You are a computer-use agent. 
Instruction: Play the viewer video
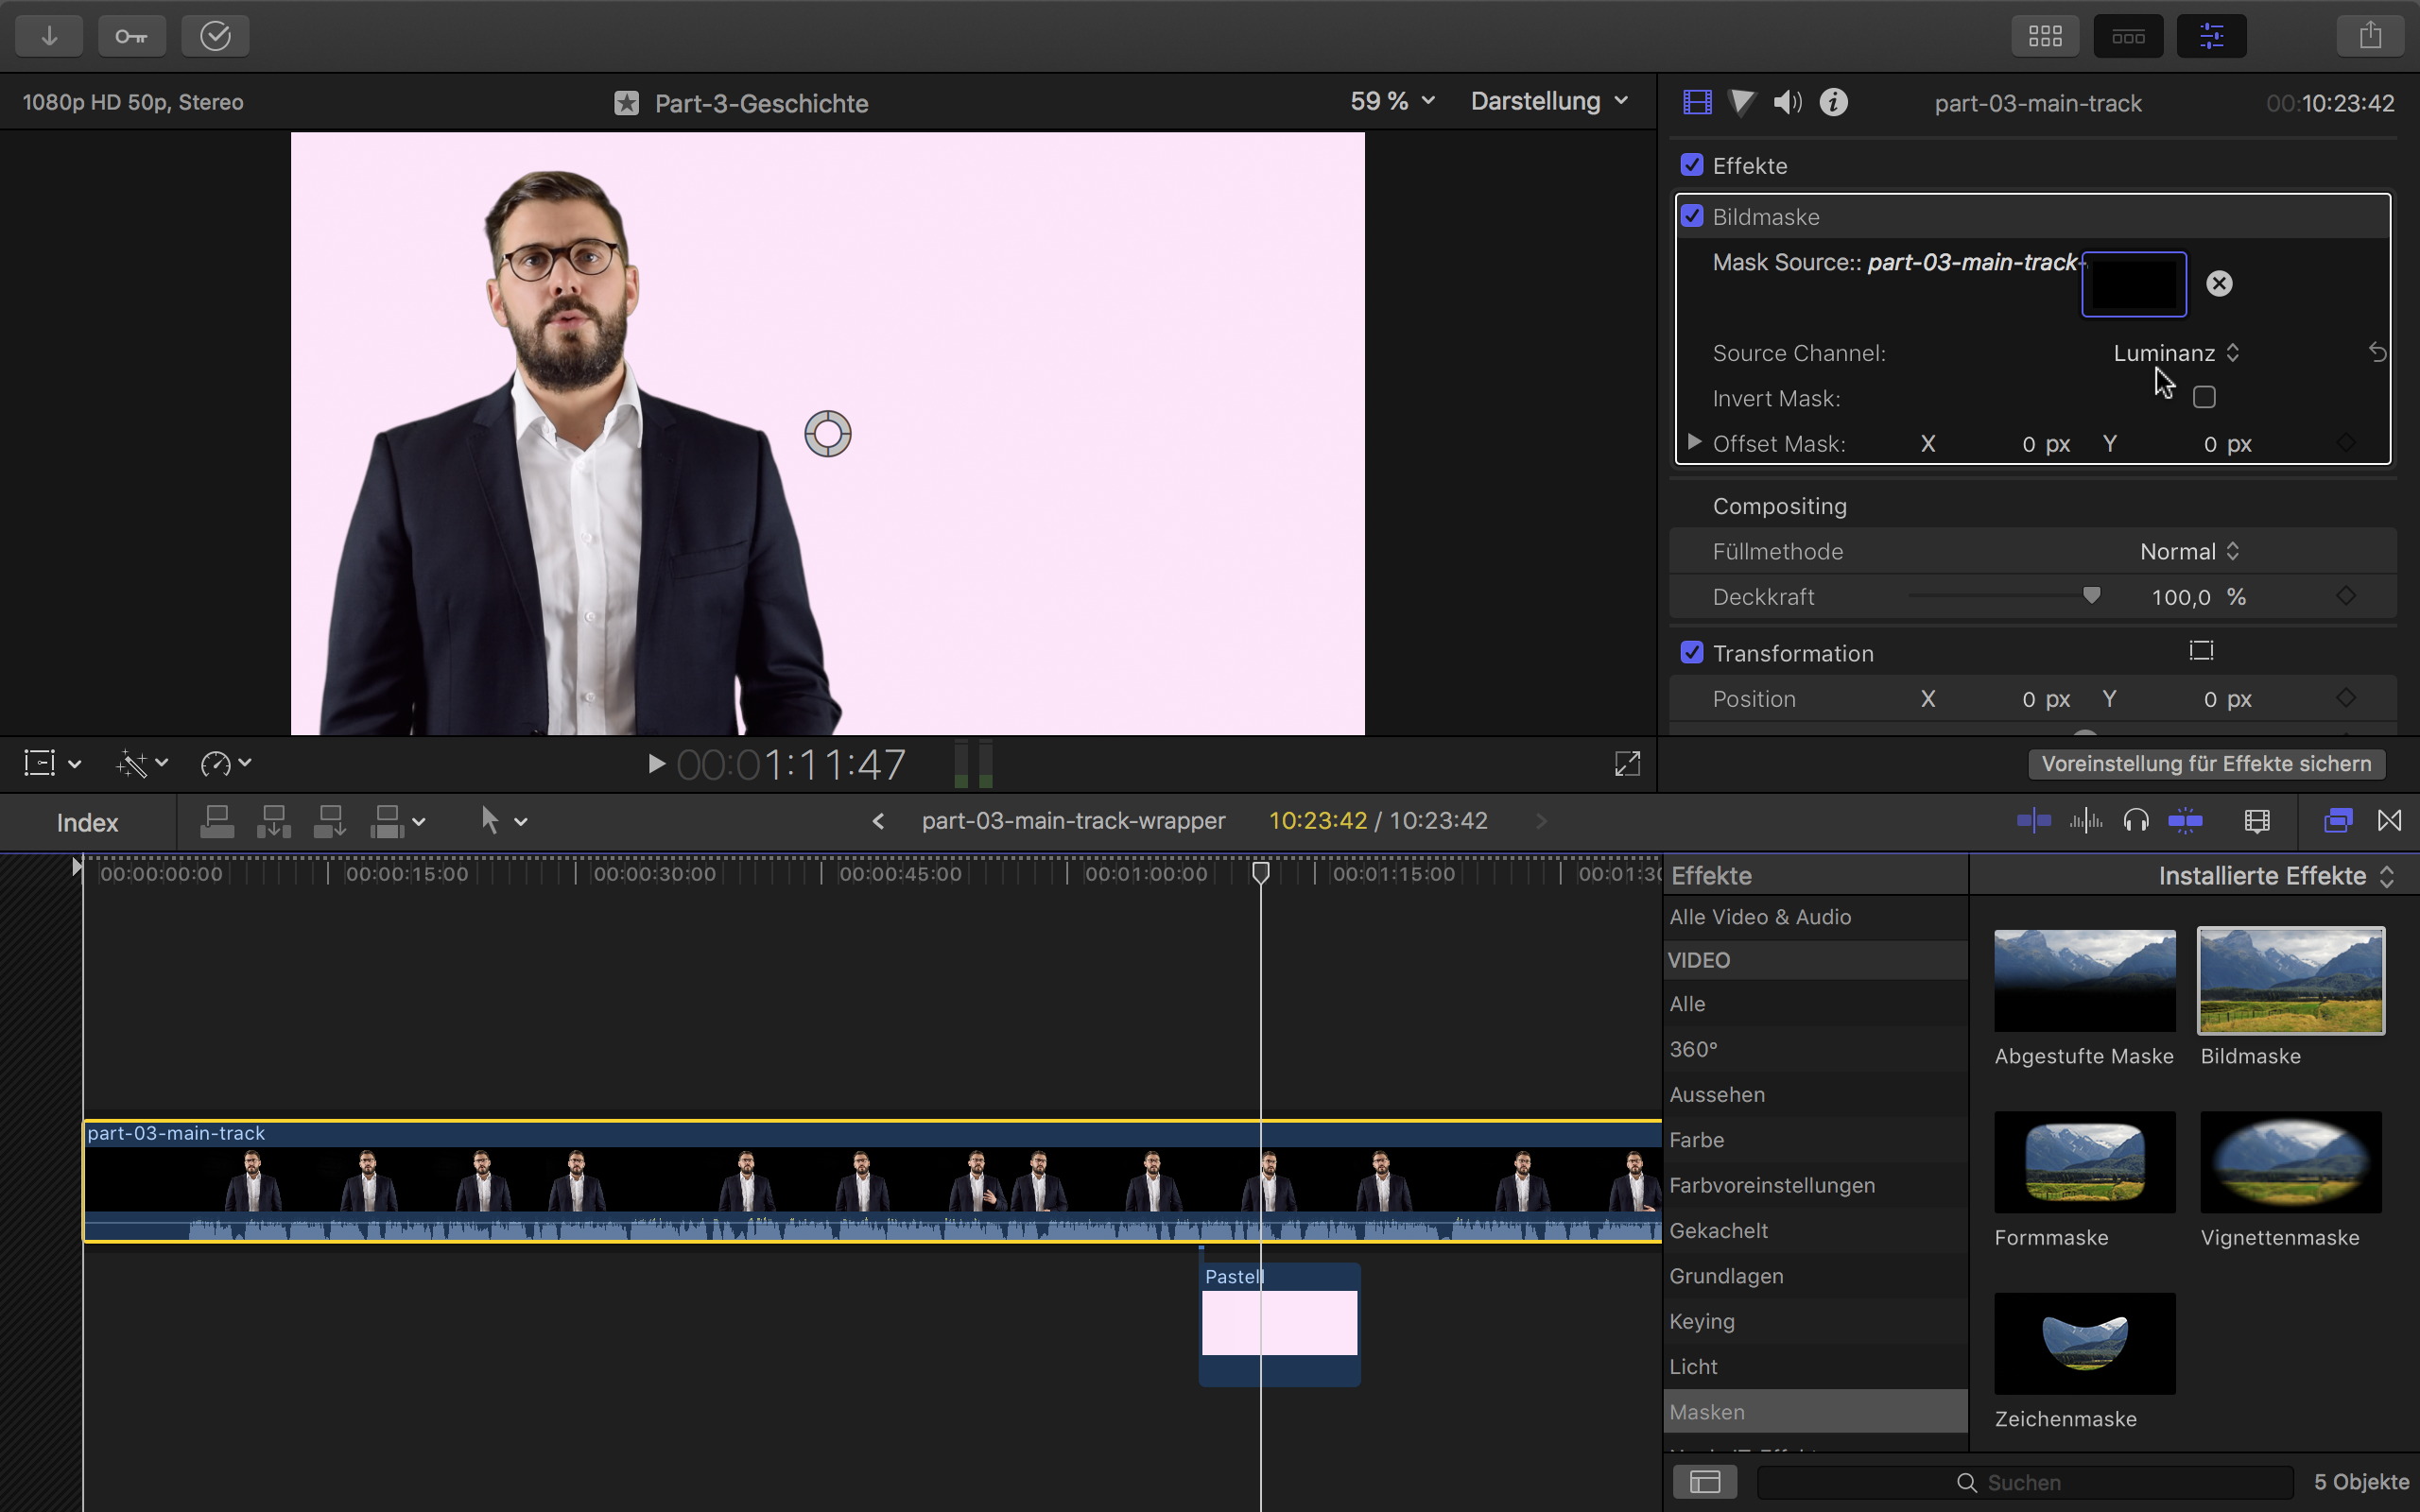(656, 764)
